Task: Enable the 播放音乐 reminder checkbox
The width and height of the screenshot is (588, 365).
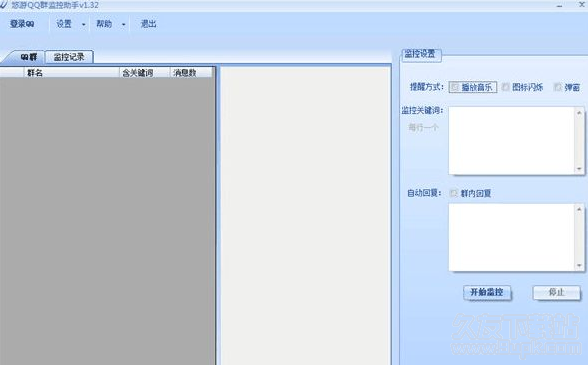Action: pyautogui.click(x=454, y=87)
